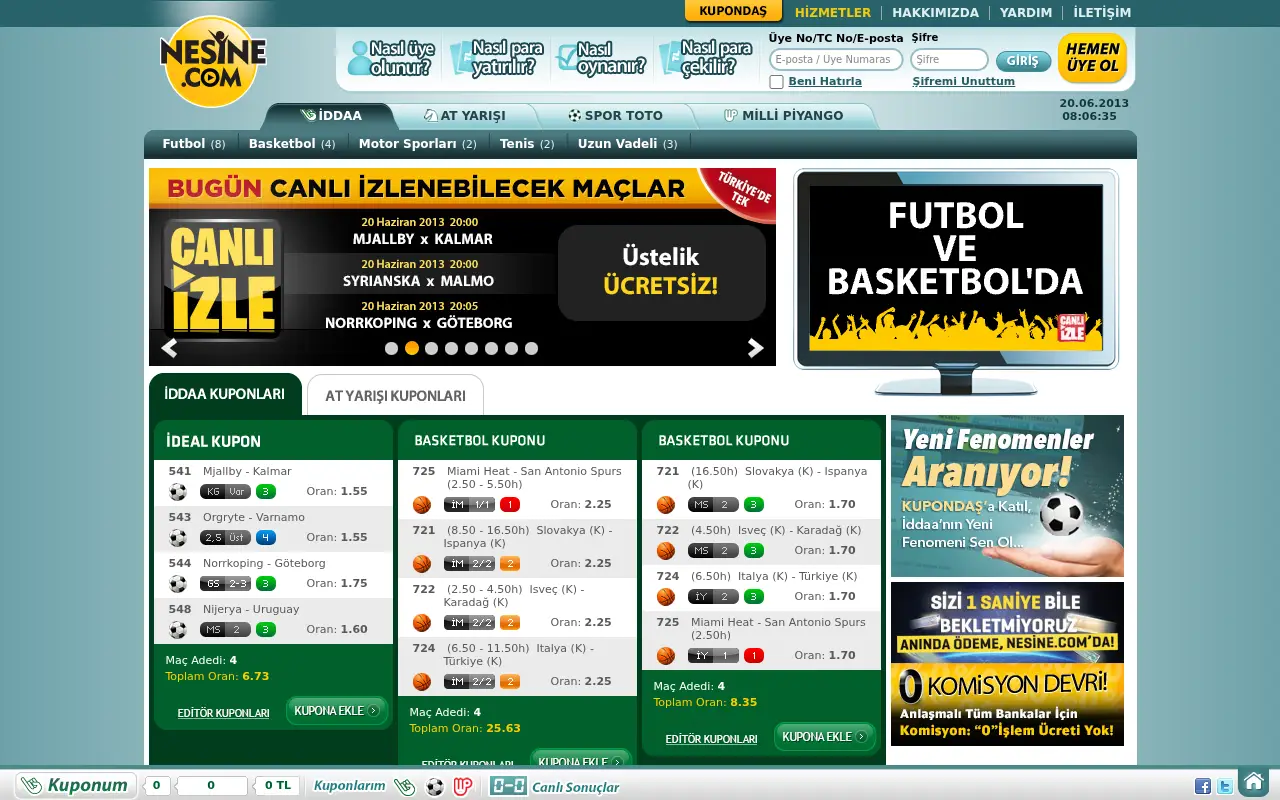Click the Canlı Sonuçlar scoreboard icon
The height and width of the screenshot is (800, 1280).
pyautogui.click(x=508, y=786)
